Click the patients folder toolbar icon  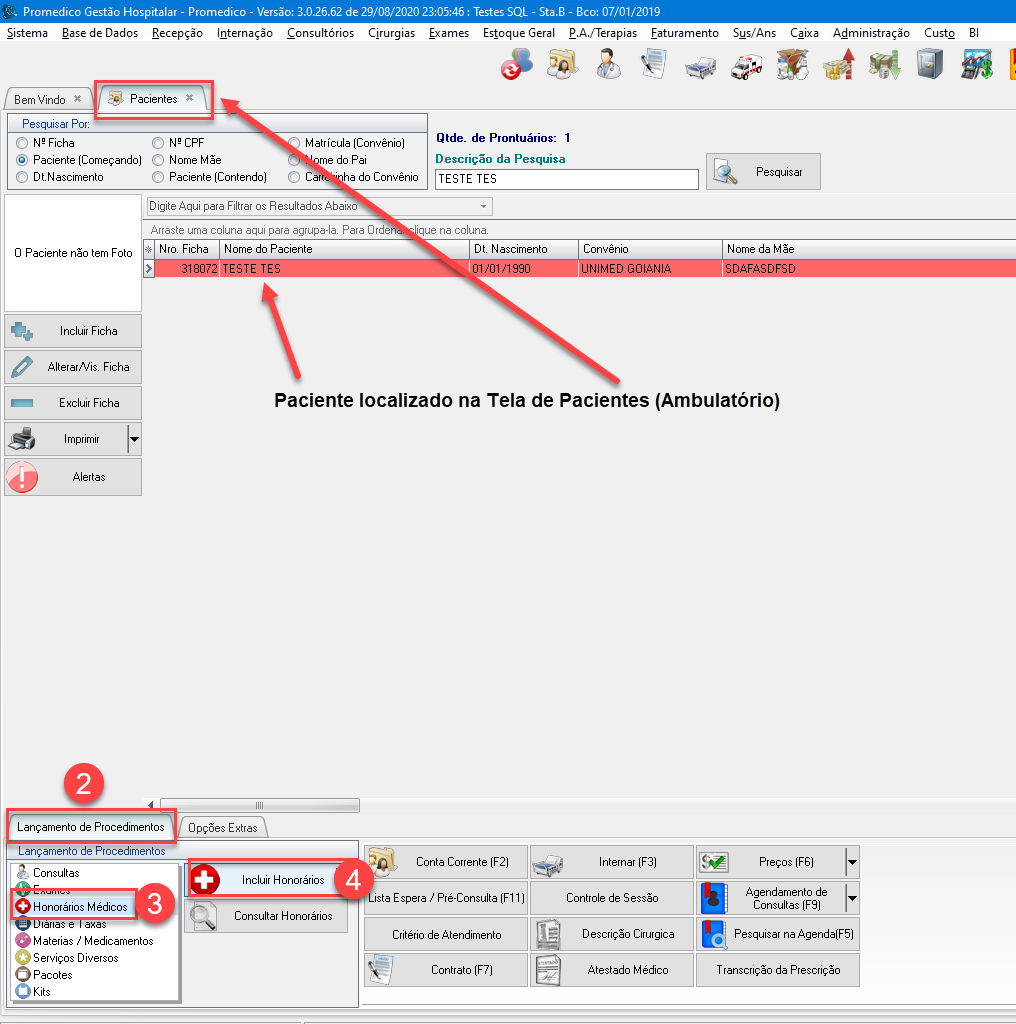click(x=562, y=64)
